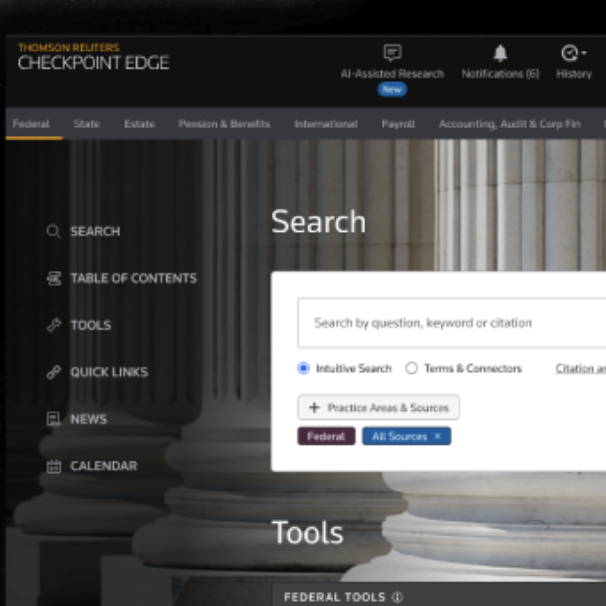The width and height of the screenshot is (606, 606).
Task: Open TABLE OF CONTENTS in sidebar
Action: click(133, 278)
